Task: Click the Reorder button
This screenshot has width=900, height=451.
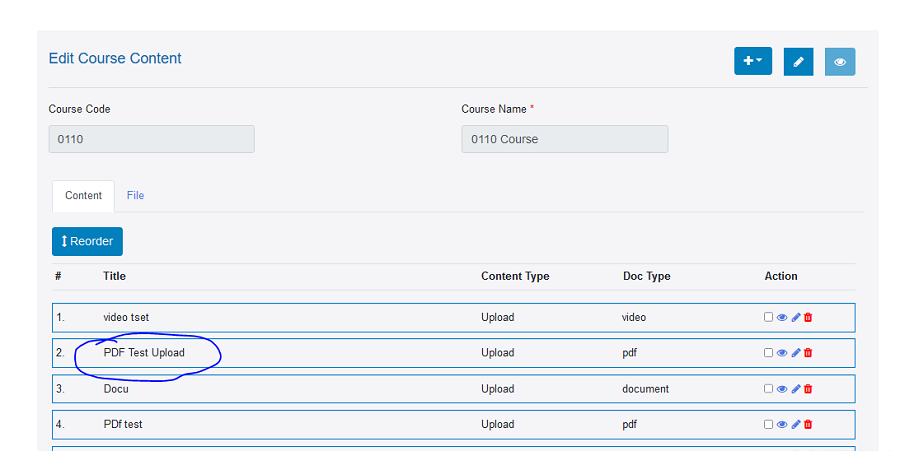Action: (x=87, y=242)
